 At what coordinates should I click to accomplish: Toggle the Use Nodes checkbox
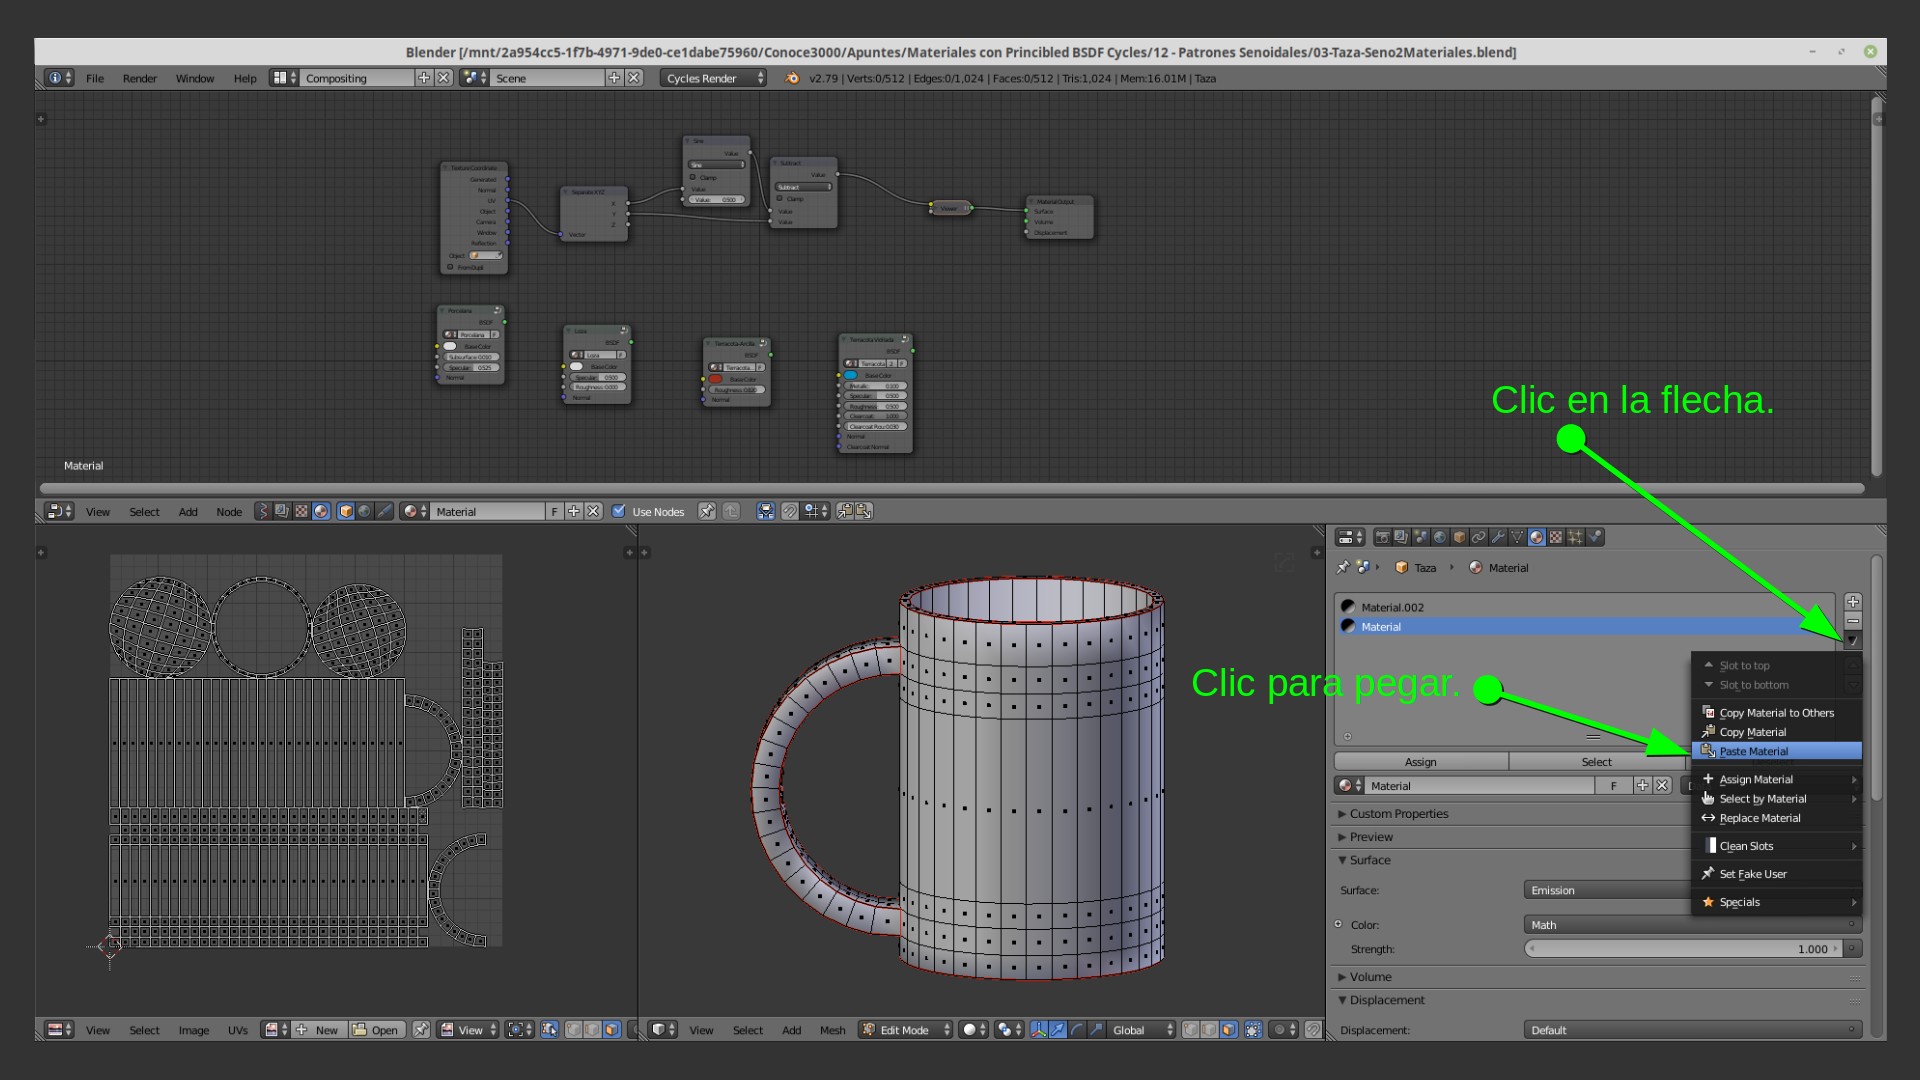point(619,511)
